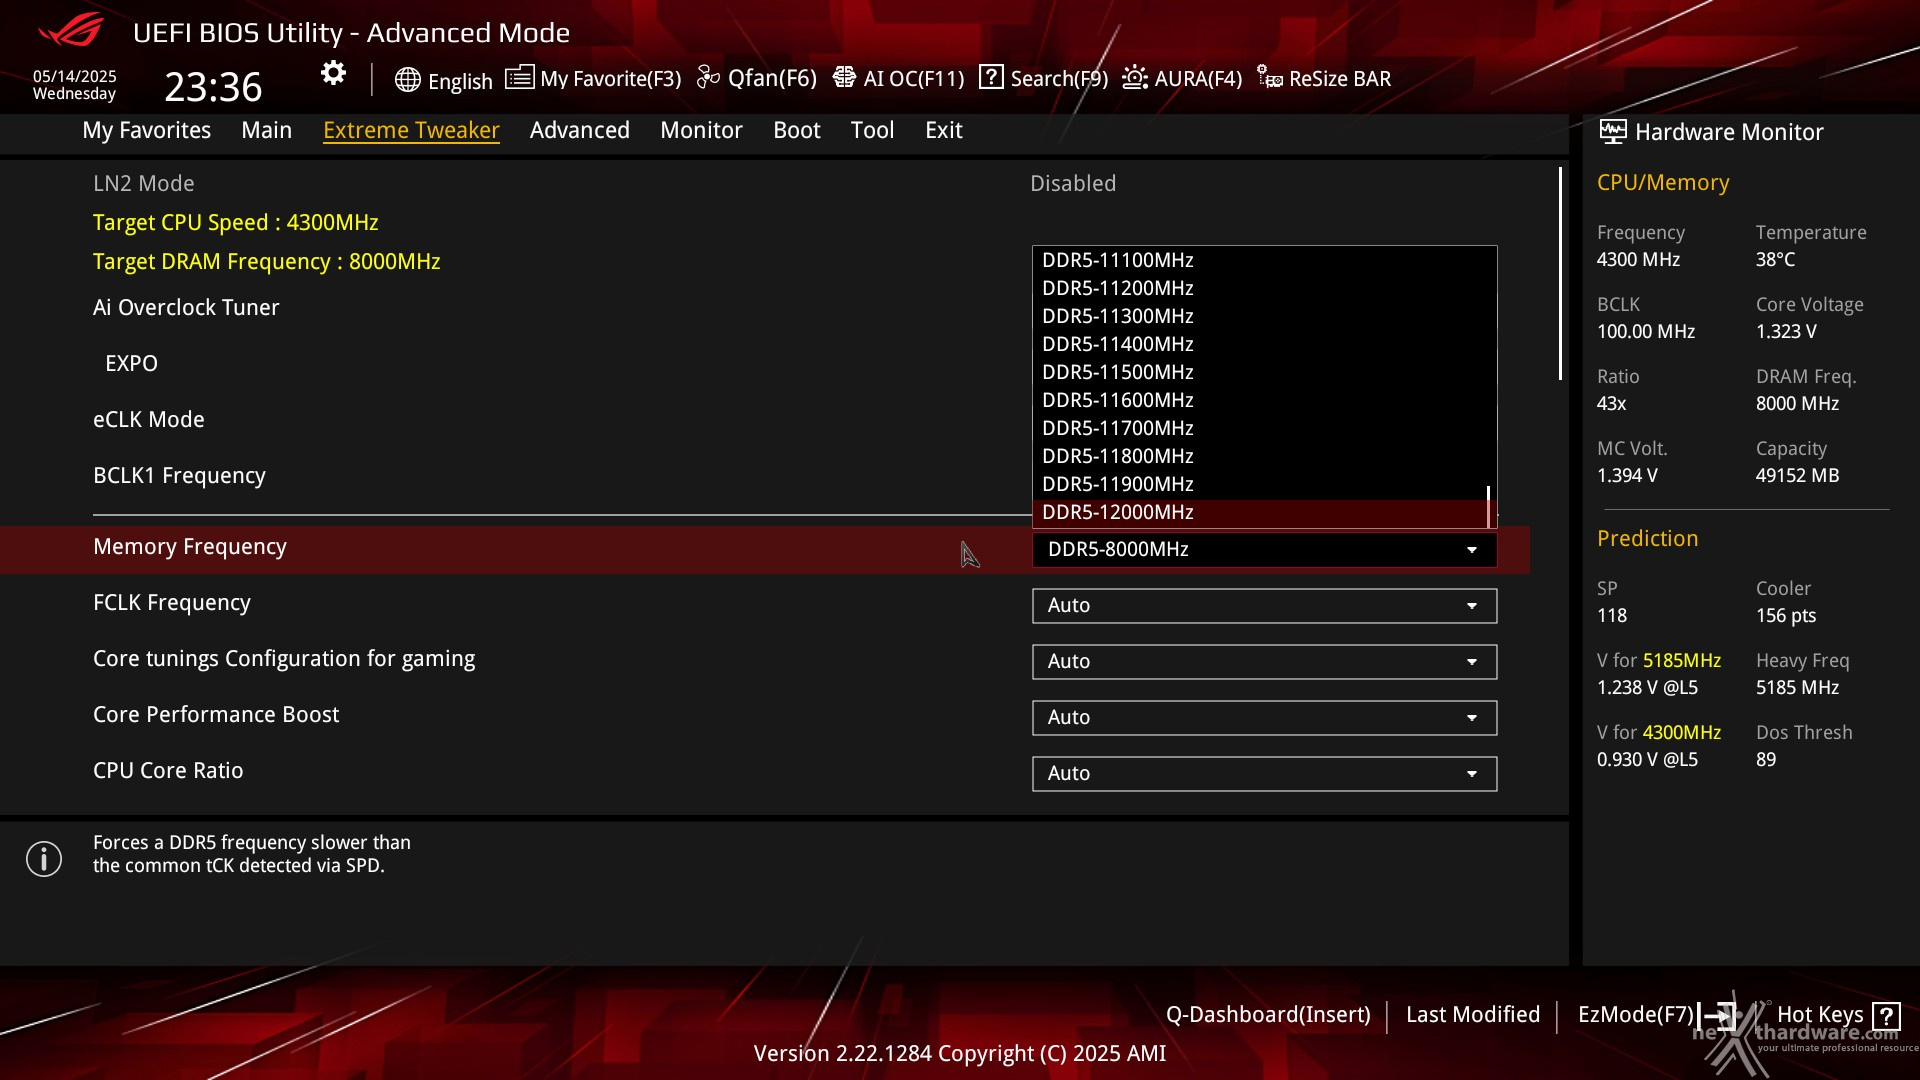
Task: Select DDR5-11900MHz option
Action: (x=1260, y=484)
